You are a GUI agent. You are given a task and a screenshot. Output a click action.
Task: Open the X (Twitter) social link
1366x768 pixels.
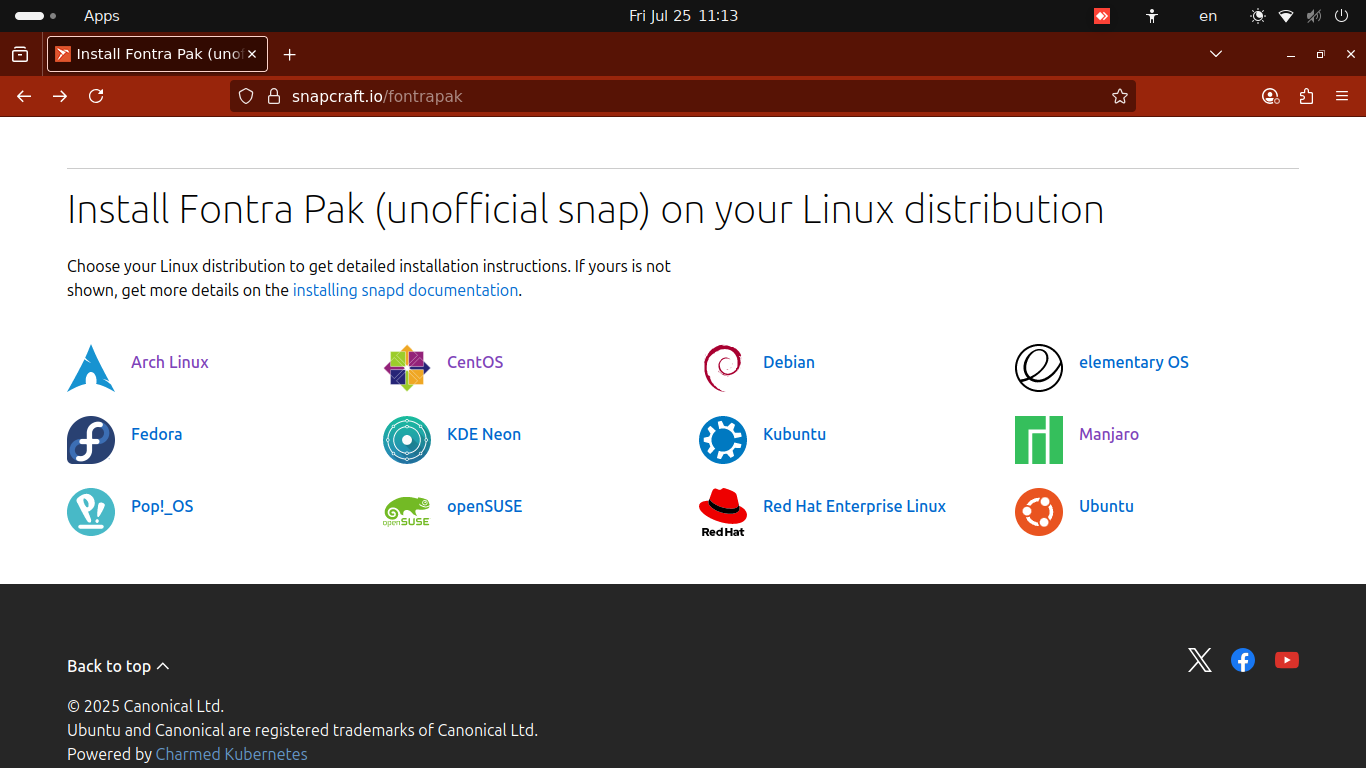click(1200, 660)
